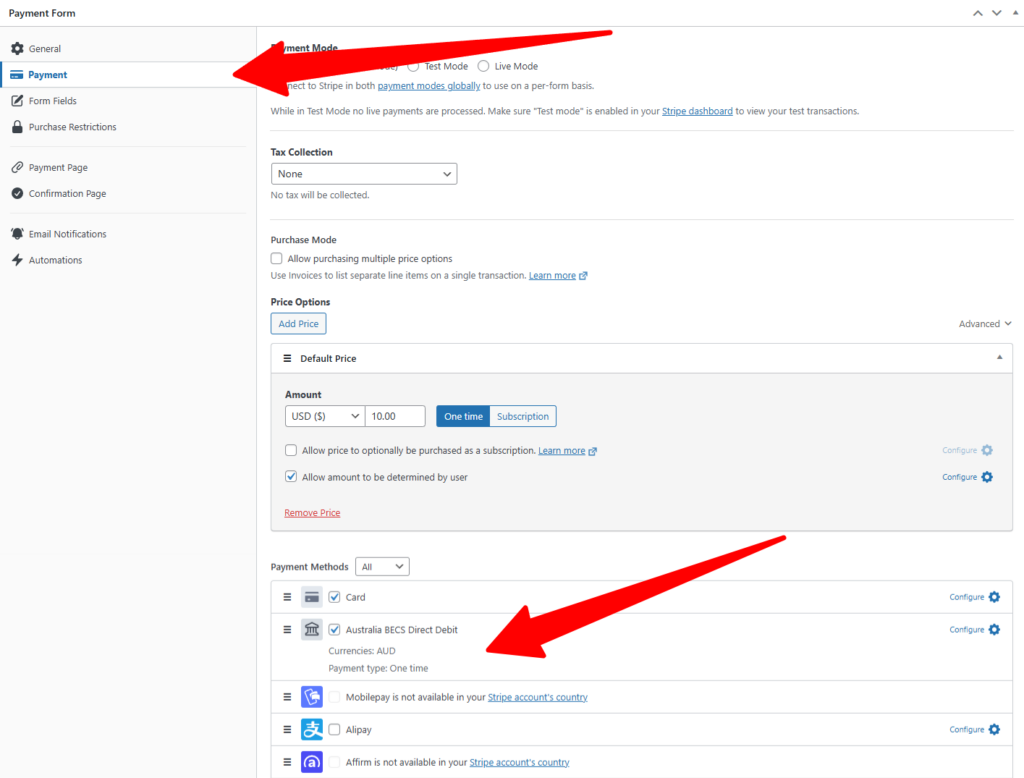Select the Live Mode radio button
The image size is (1024, 778).
pos(484,66)
